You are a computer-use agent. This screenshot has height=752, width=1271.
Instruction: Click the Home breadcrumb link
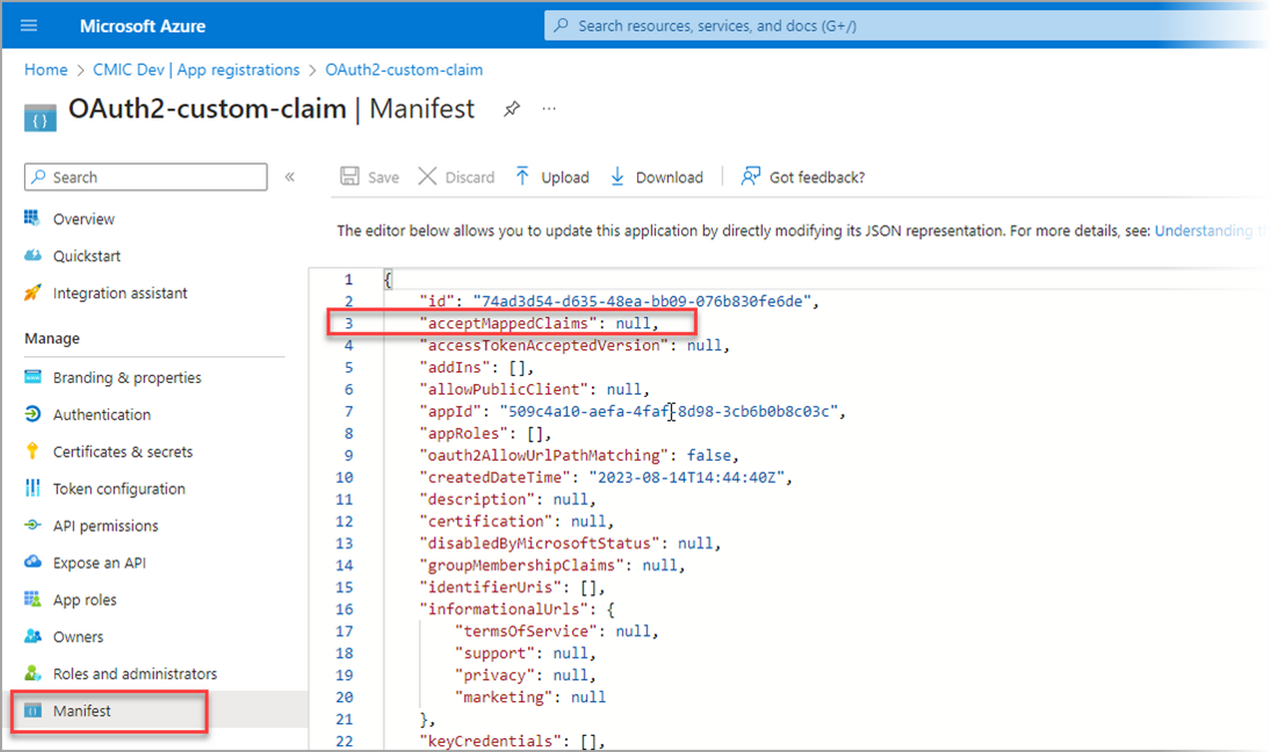click(x=46, y=70)
